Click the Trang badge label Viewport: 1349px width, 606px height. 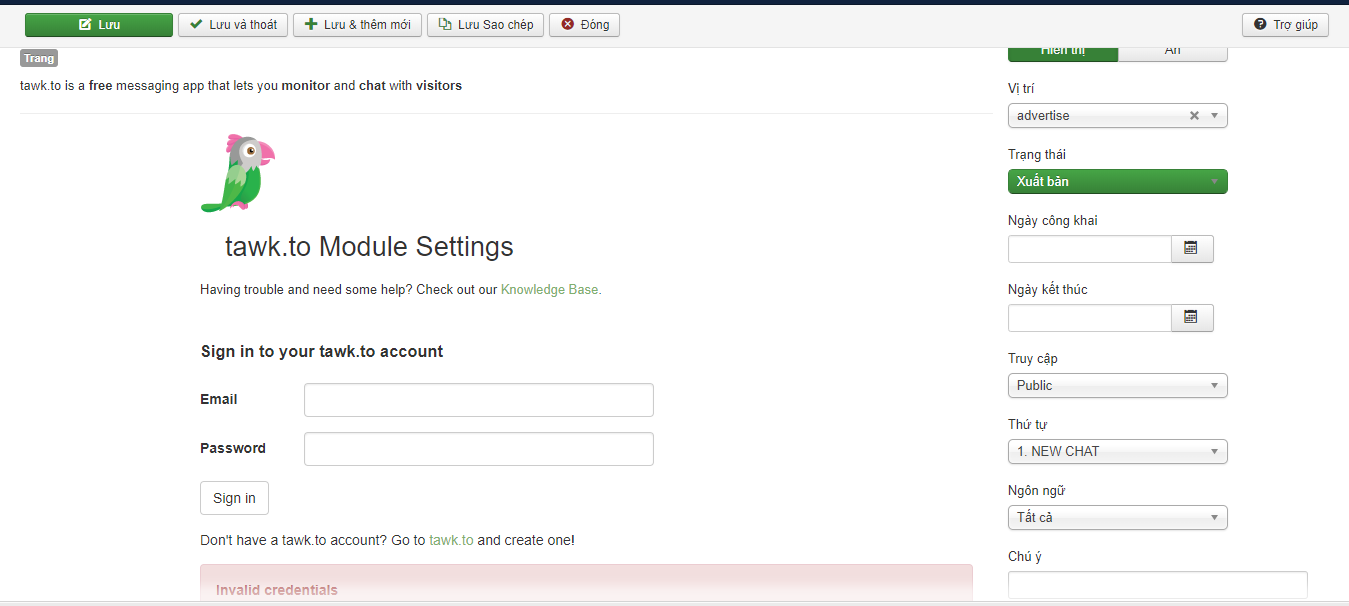39,58
